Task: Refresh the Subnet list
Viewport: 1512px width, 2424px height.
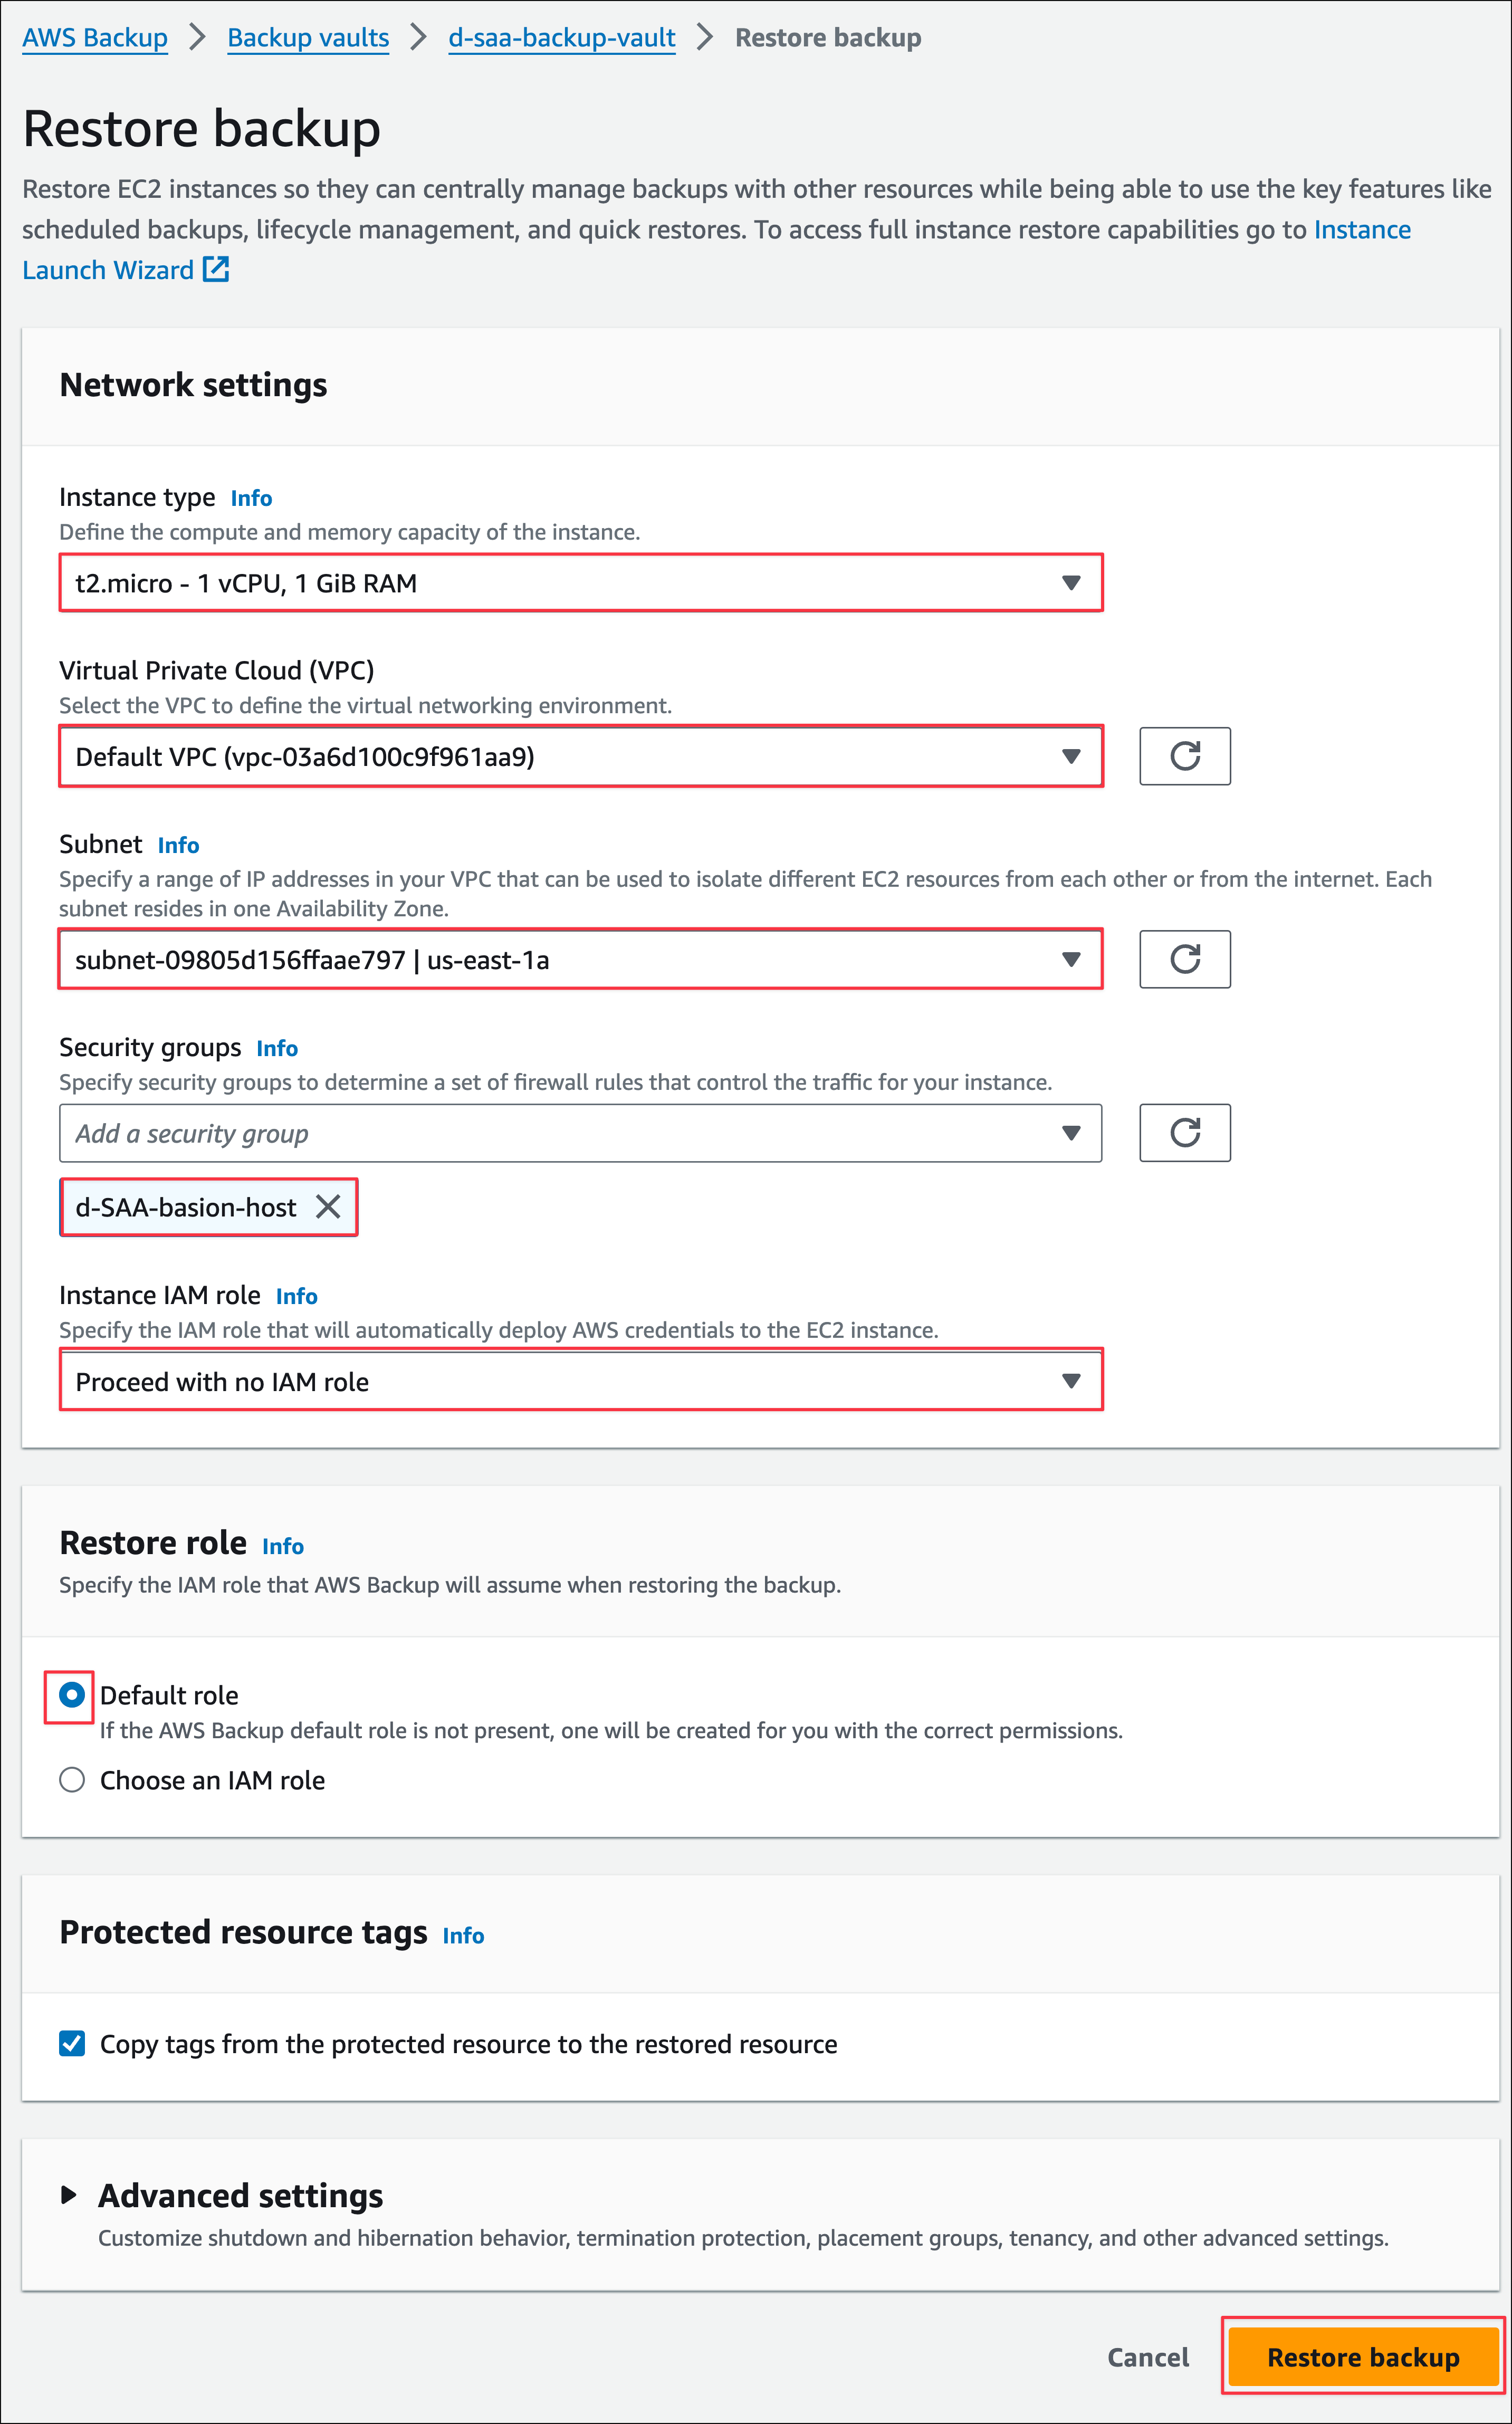Action: (x=1184, y=959)
